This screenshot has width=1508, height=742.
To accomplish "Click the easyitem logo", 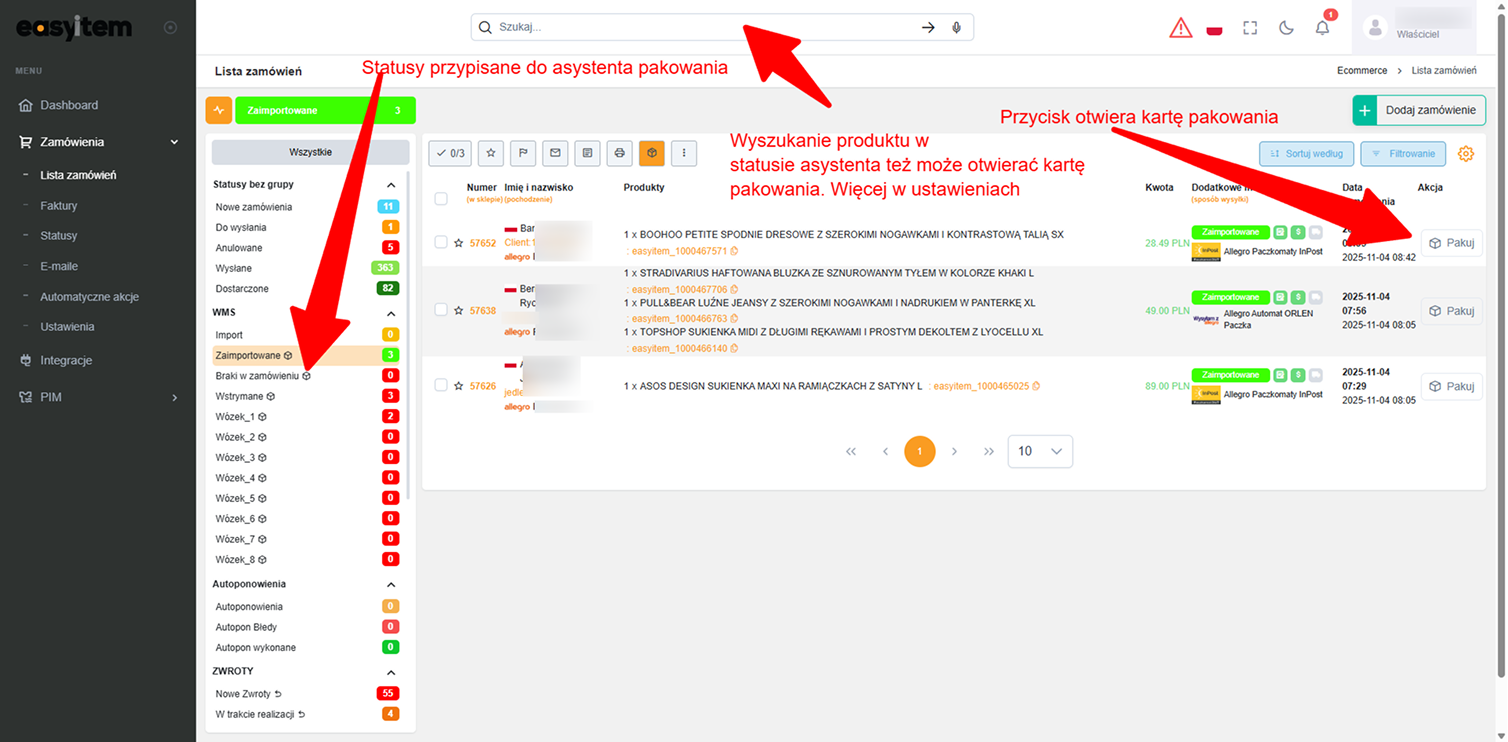I will click(74, 28).
